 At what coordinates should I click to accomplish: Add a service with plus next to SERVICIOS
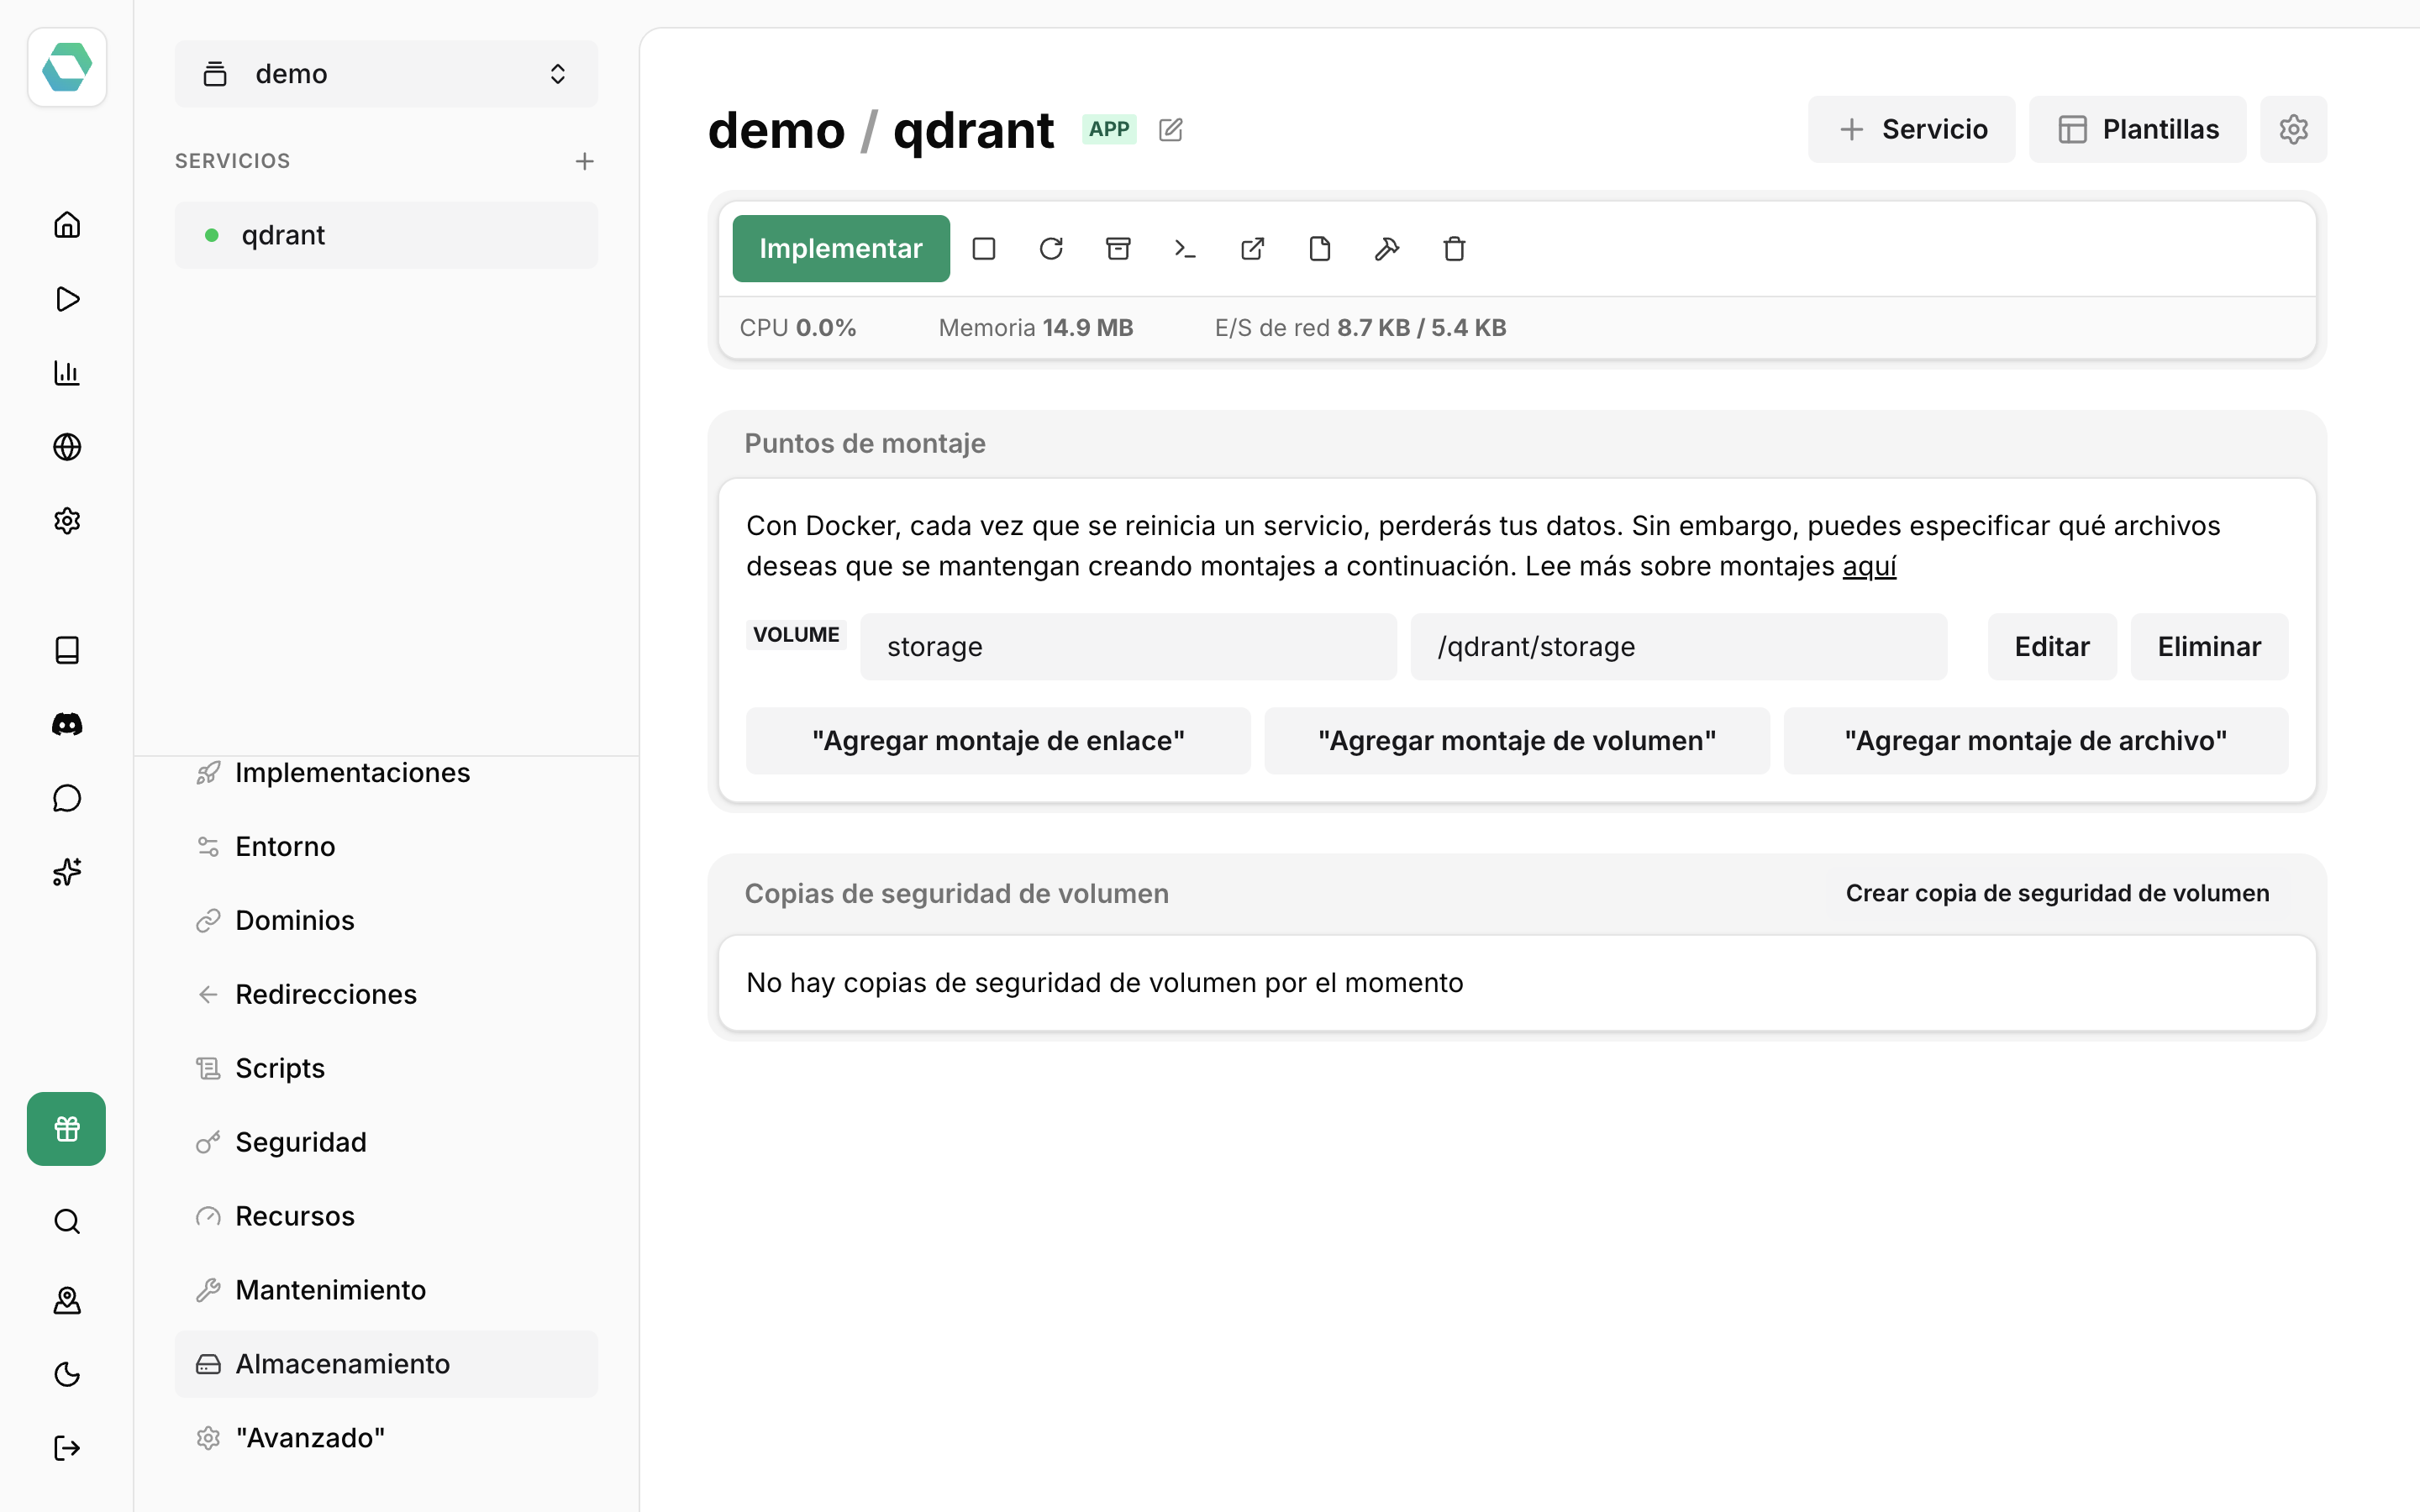pyautogui.click(x=585, y=161)
